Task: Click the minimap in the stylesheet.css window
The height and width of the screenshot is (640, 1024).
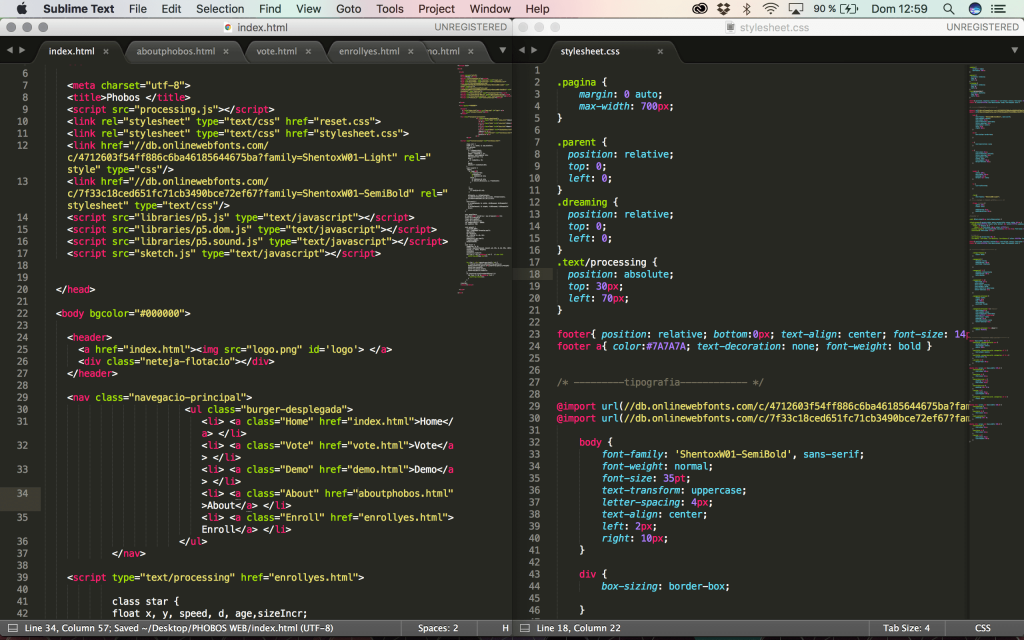Action: 995,255
